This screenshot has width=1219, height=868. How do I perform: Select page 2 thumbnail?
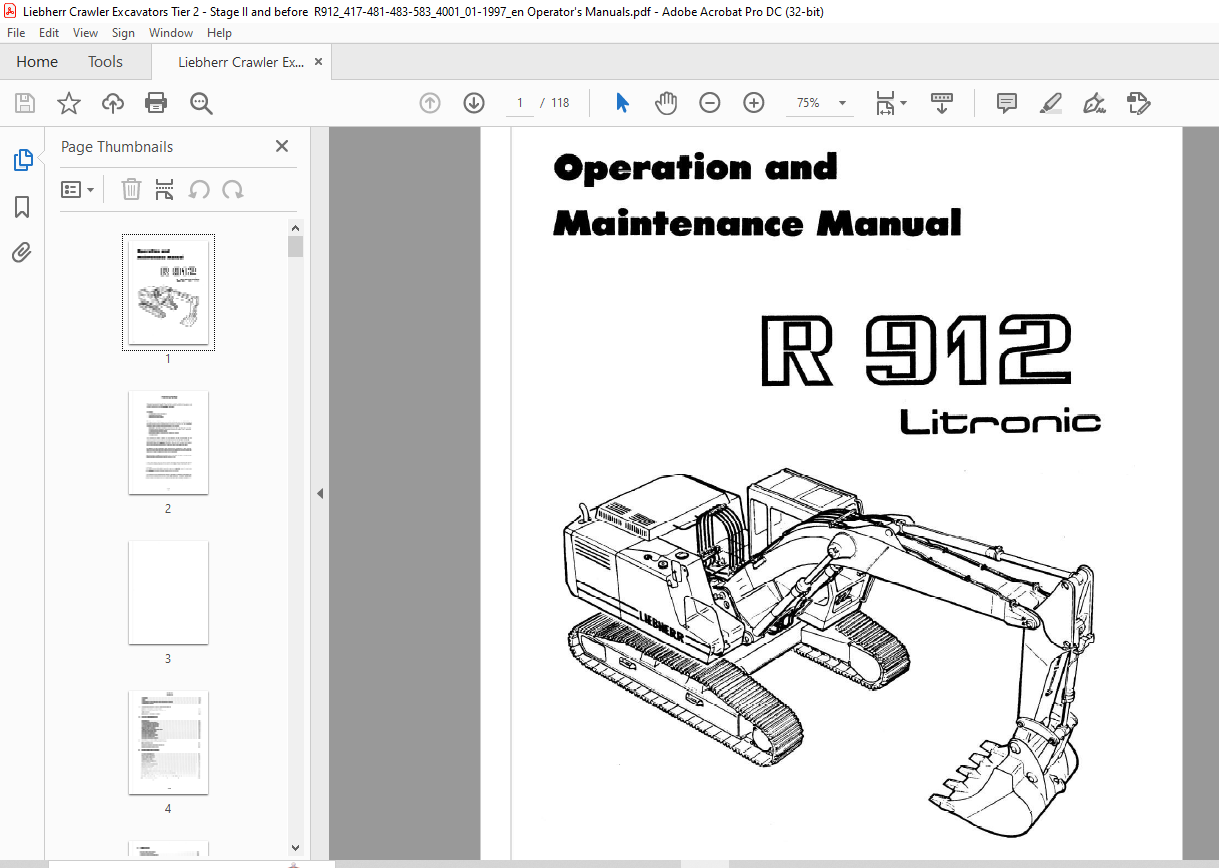click(168, 442)
